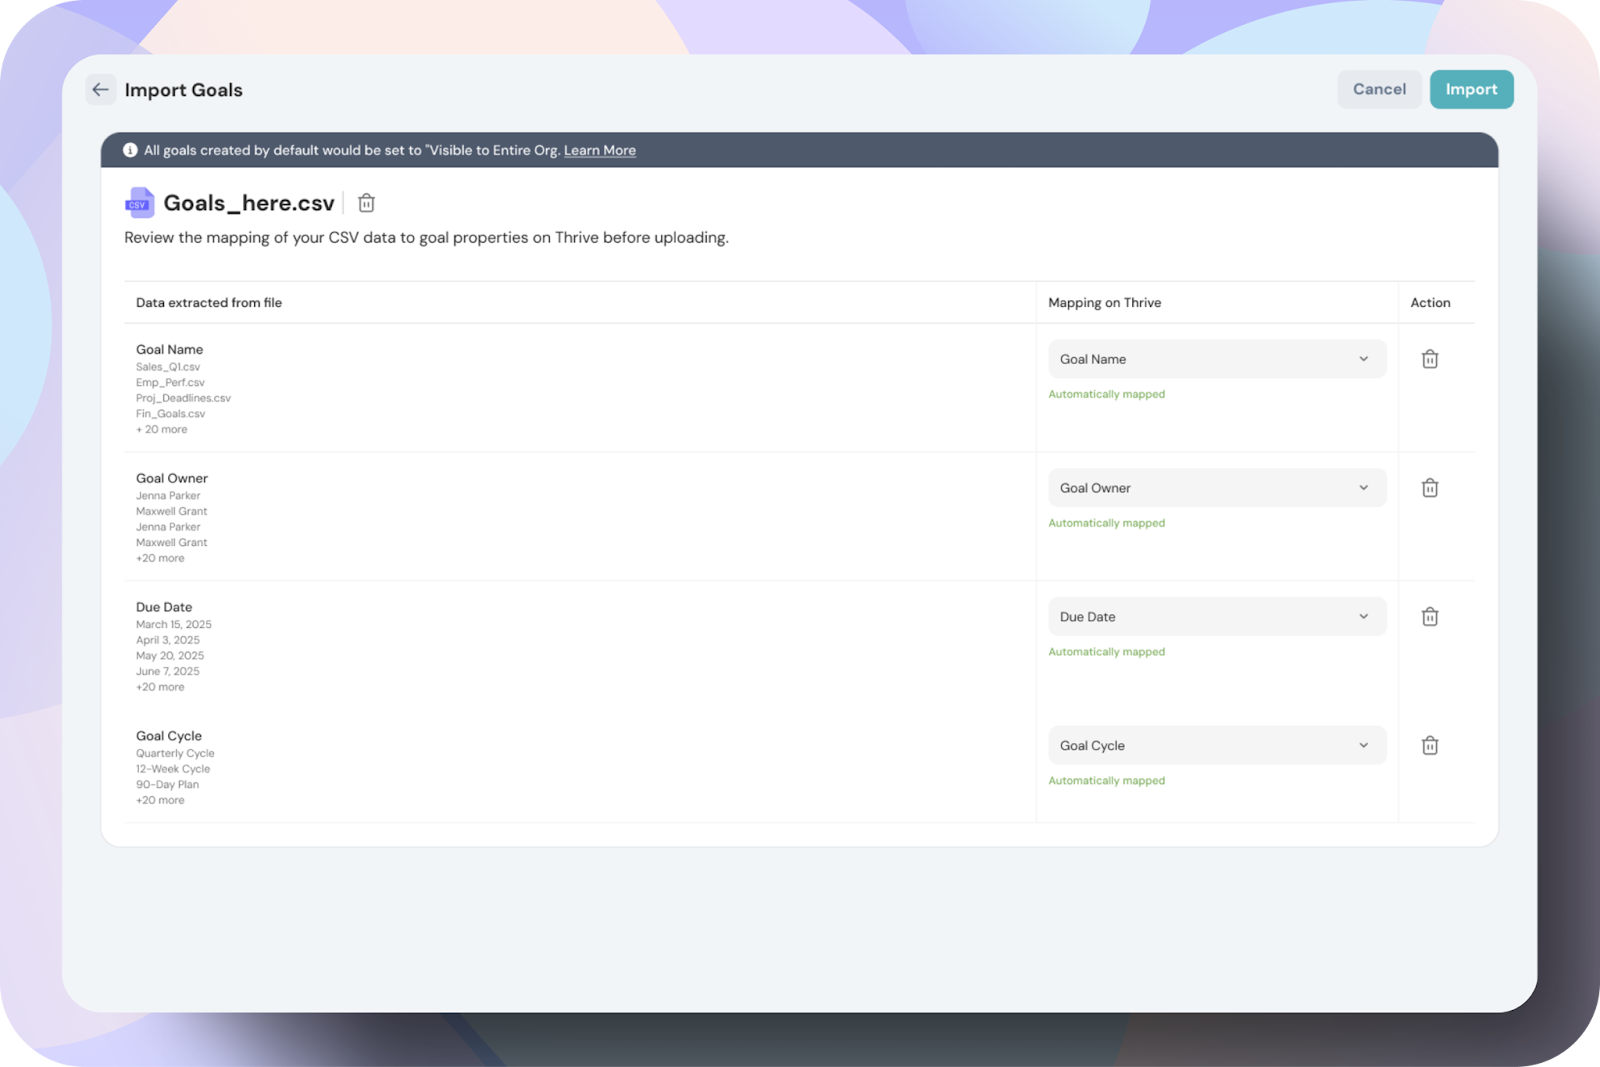Open the Goal Name mapping dropdown
Screen dimensions: 1600x1067
pos(1217,359)
